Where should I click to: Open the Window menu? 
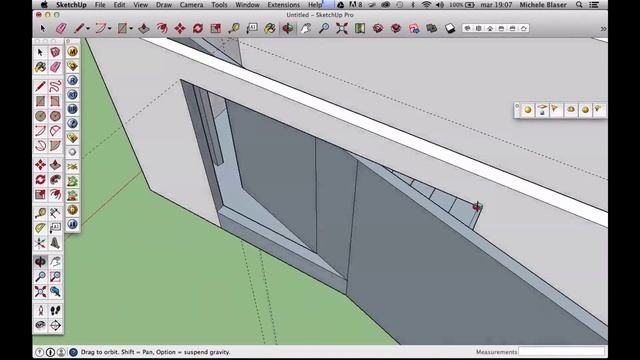pyautogui.click(x=247, y=5)
